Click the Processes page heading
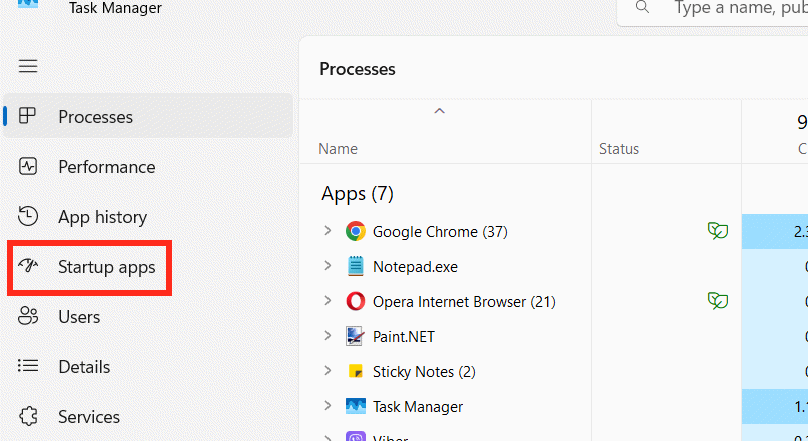This screenshot has width=808, height=441. [x=357, y=69]
